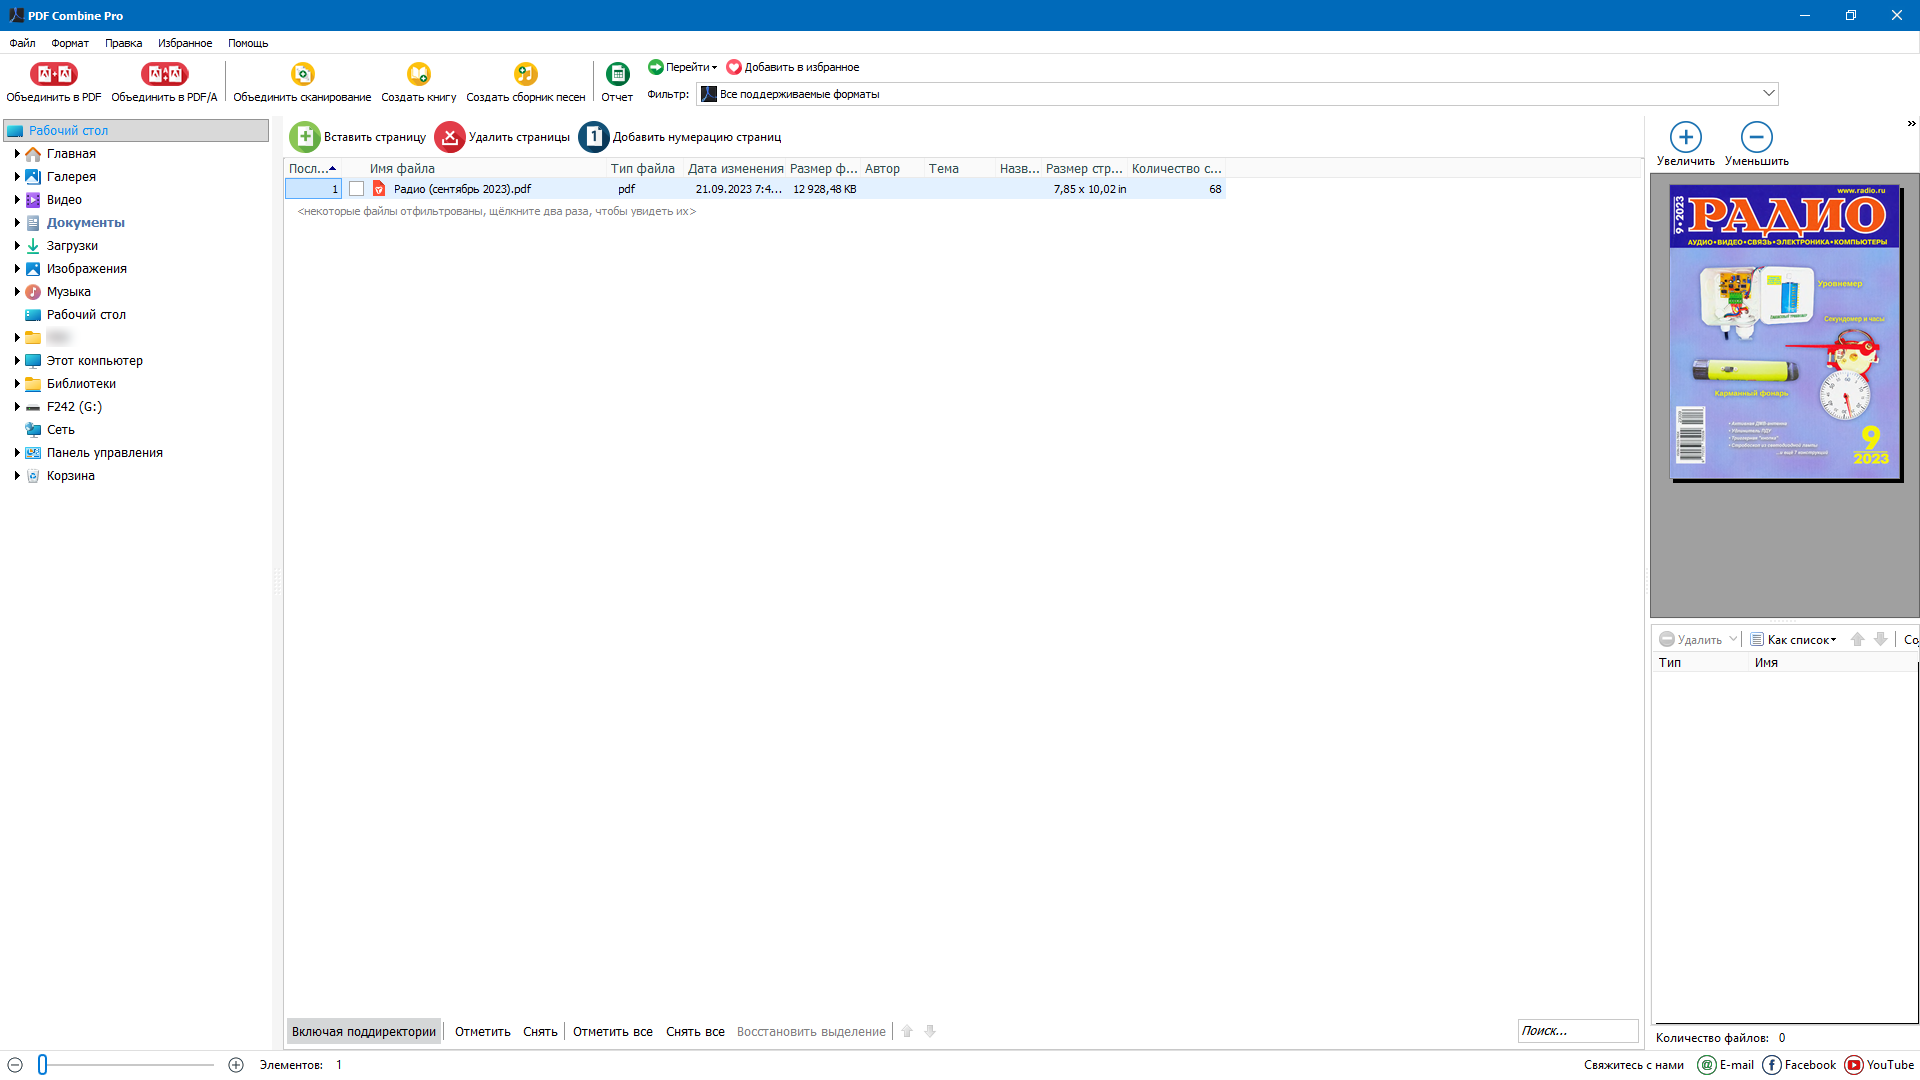Click the Отметить все button
Screen dimensions: 1920x1080
(x=612, y=1031)
